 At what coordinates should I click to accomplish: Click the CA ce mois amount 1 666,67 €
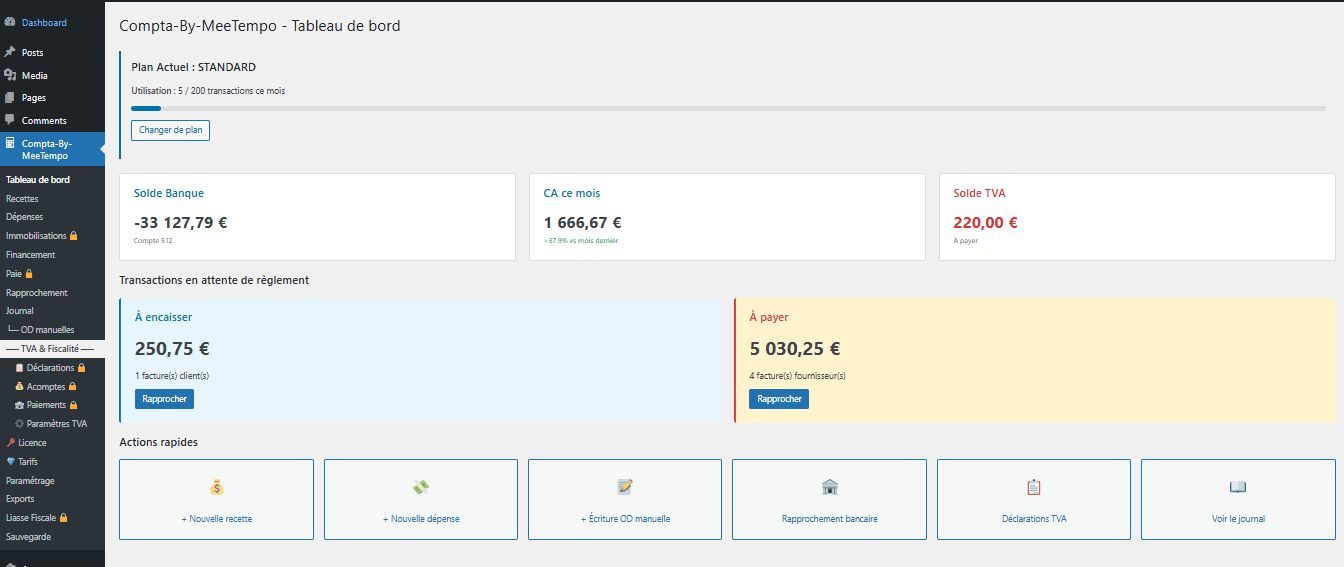[x=583, y=223]
